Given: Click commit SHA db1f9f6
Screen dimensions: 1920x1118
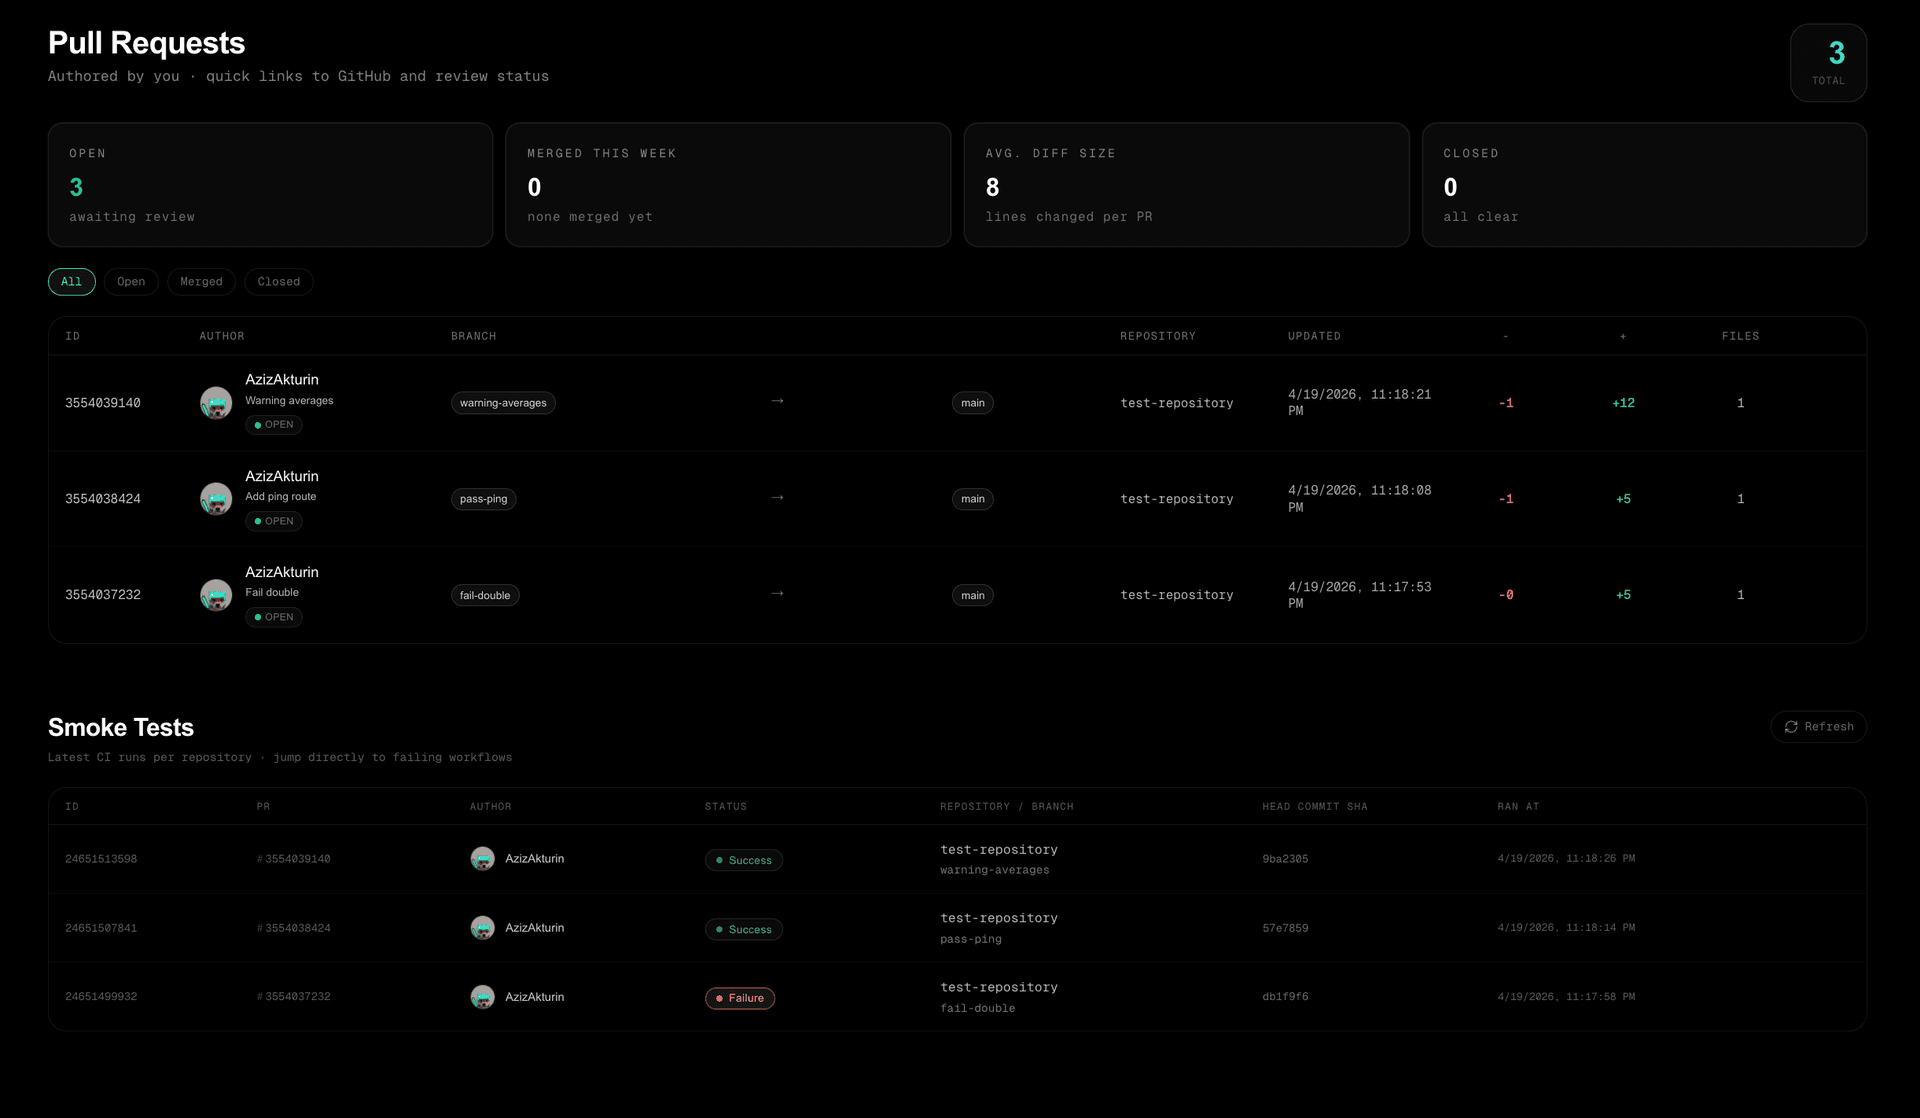Looking at the screenshot, I should pyautogui.click(x=1285, y=997).
